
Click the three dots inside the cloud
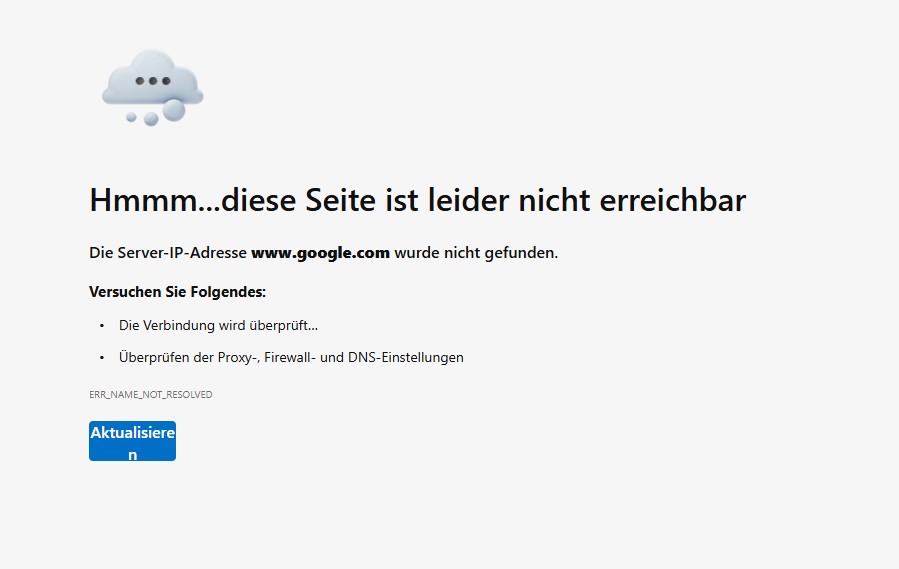[152, 81]
